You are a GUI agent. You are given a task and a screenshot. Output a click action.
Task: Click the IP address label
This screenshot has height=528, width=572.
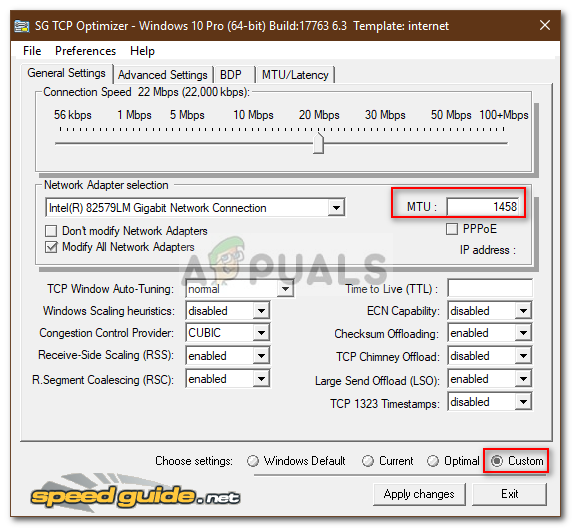click(x=488, y=250)
